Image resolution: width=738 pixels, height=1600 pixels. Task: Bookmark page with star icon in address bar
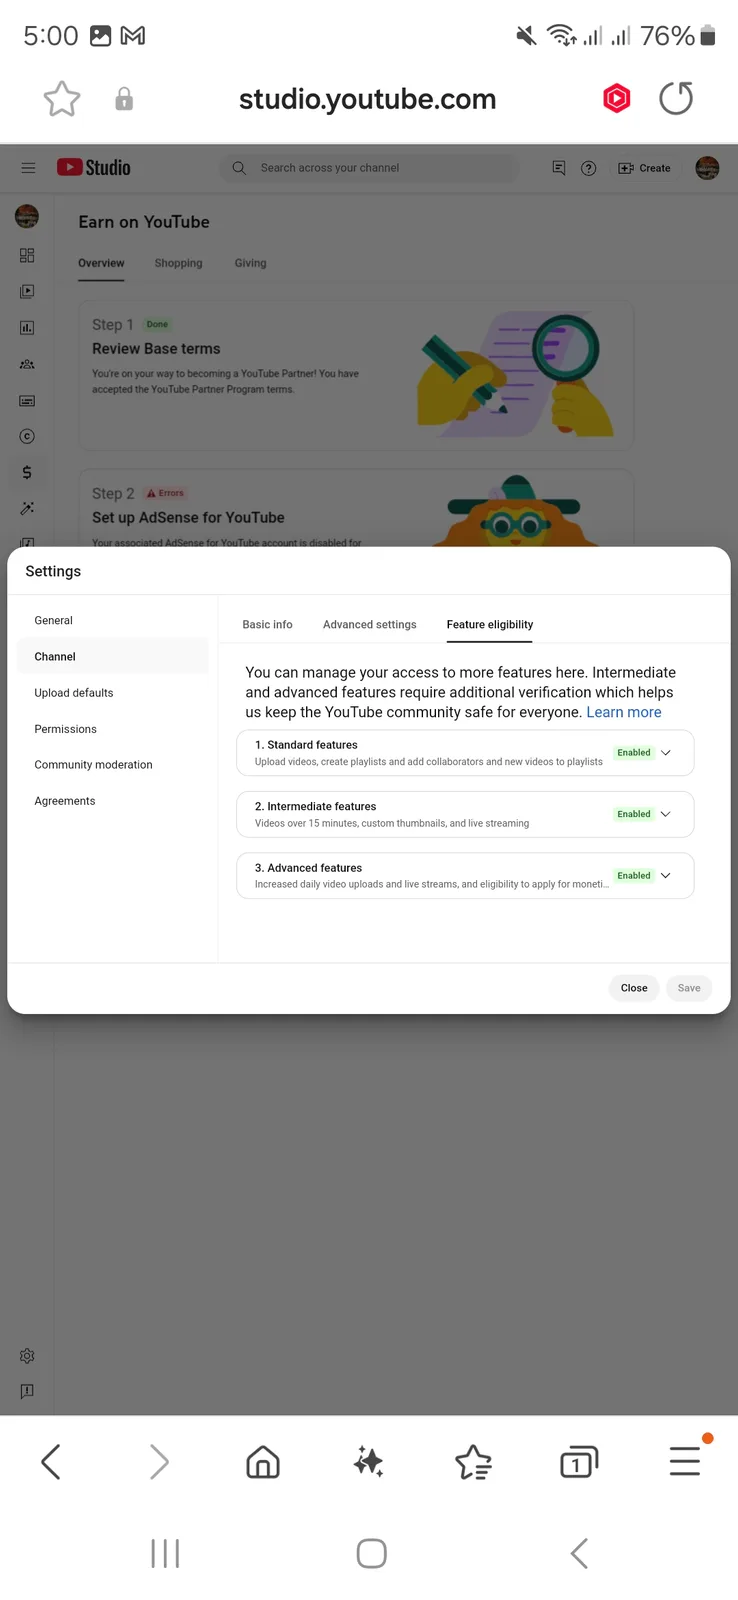click(x=62, y=99)
